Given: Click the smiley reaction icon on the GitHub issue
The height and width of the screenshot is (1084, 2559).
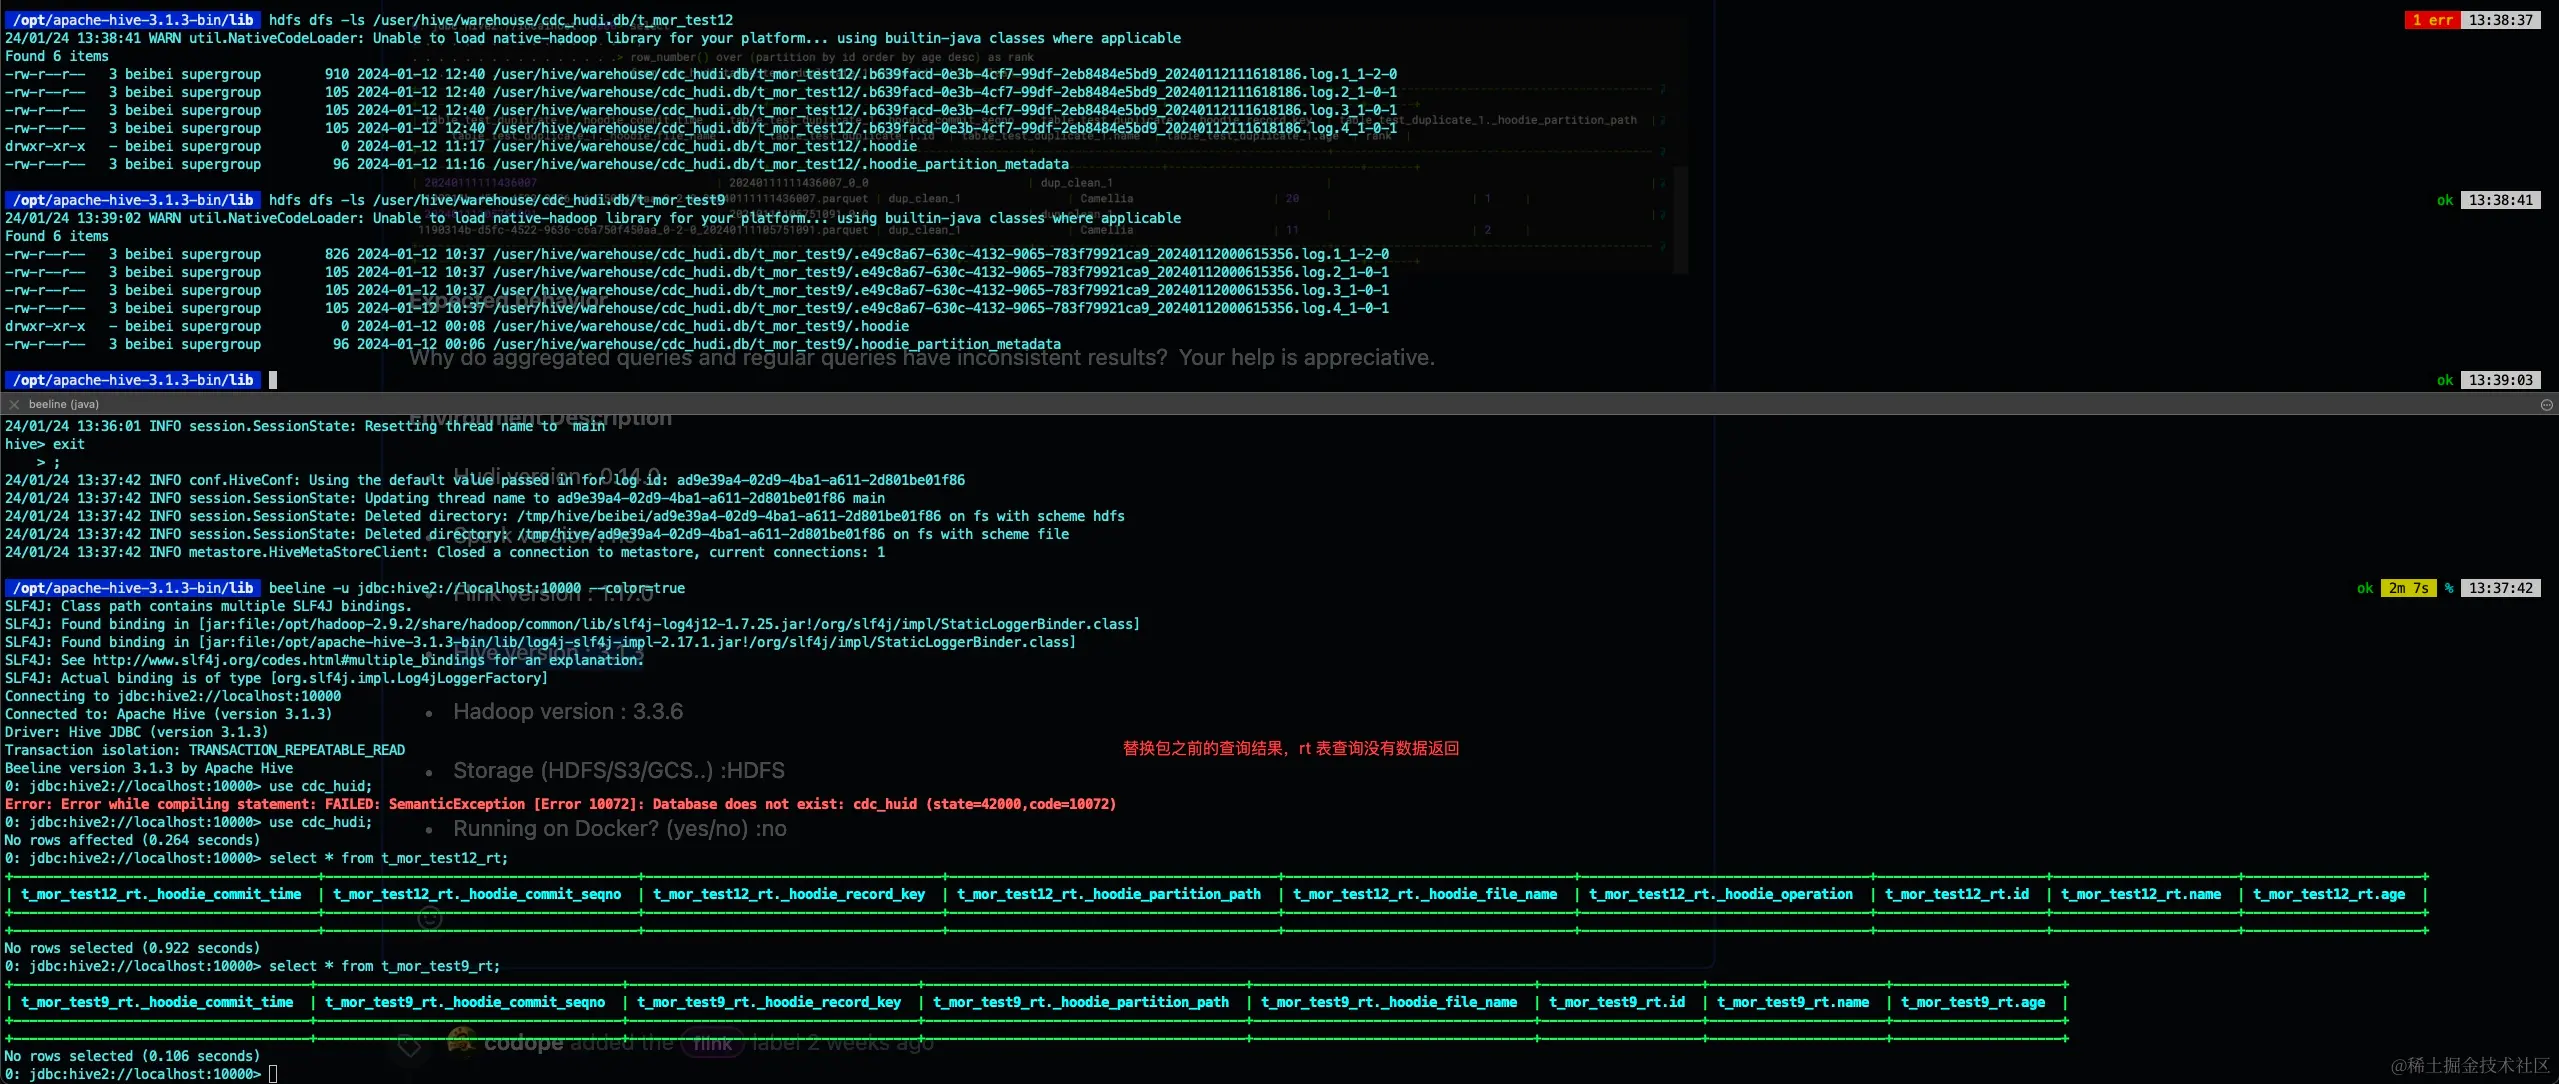Looking at the screenshot, I should [x=428, y=917].
